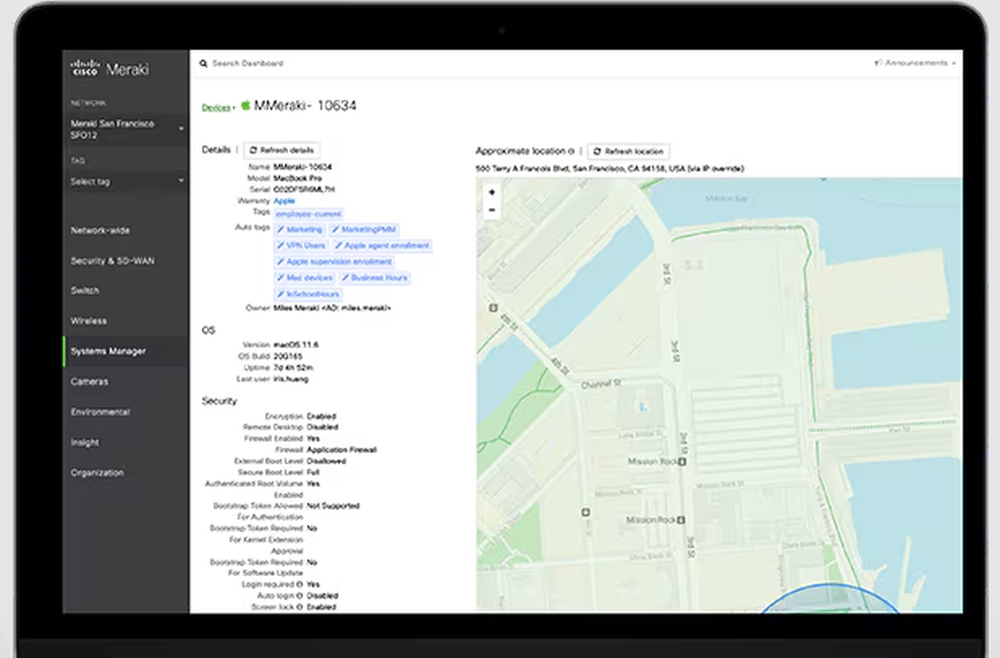
Task: Open the Meraki San Francisco network dropdown
Action: coord(126,129)
